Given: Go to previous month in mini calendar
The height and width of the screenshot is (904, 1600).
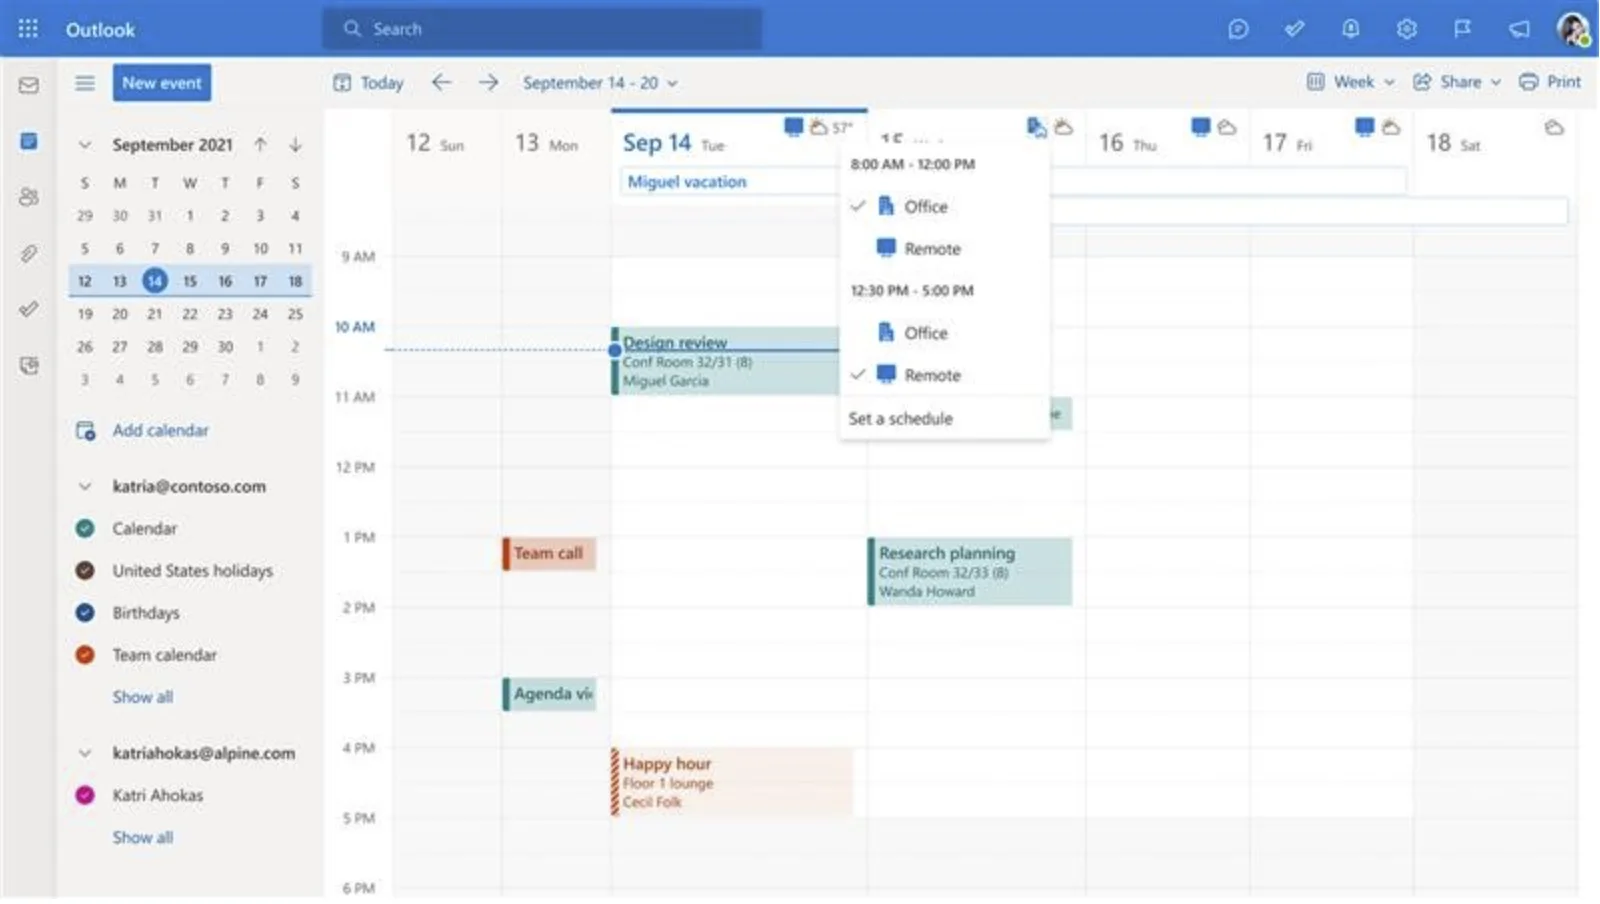Looking at the screenshot, I should coord(260,144).
